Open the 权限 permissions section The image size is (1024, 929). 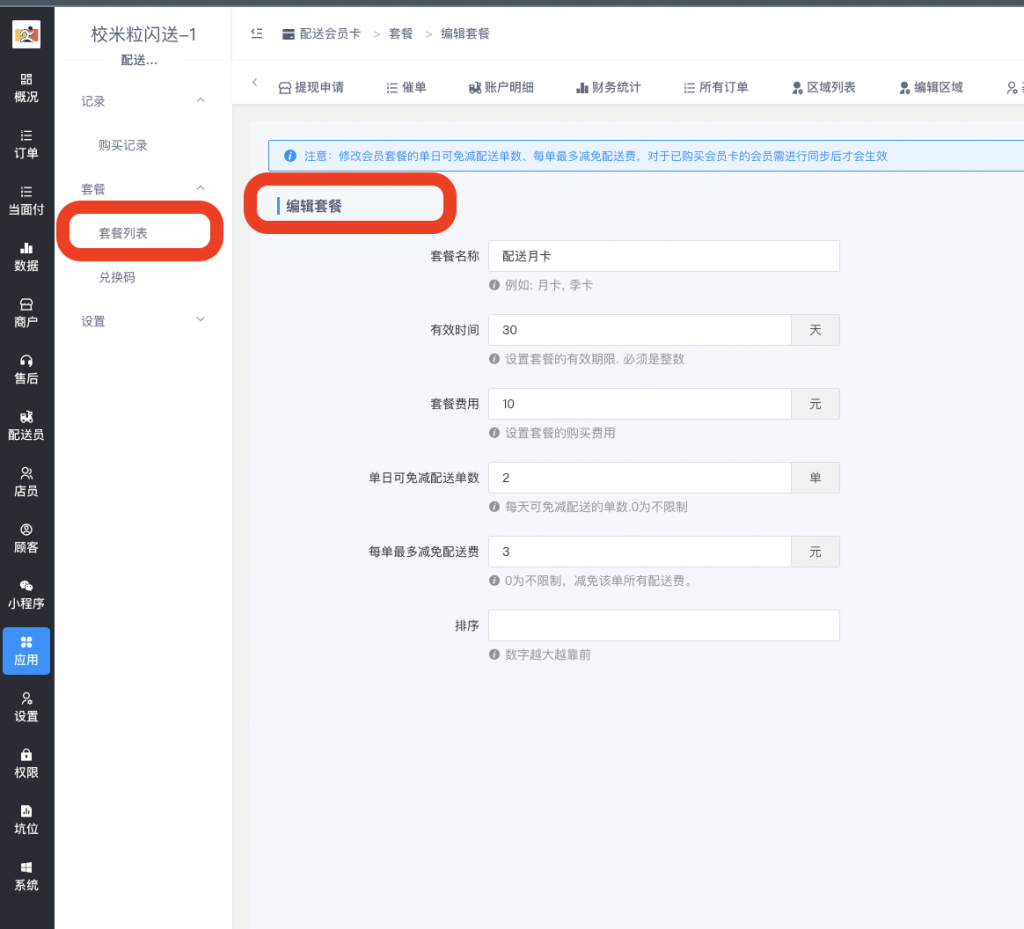point(25,763)
